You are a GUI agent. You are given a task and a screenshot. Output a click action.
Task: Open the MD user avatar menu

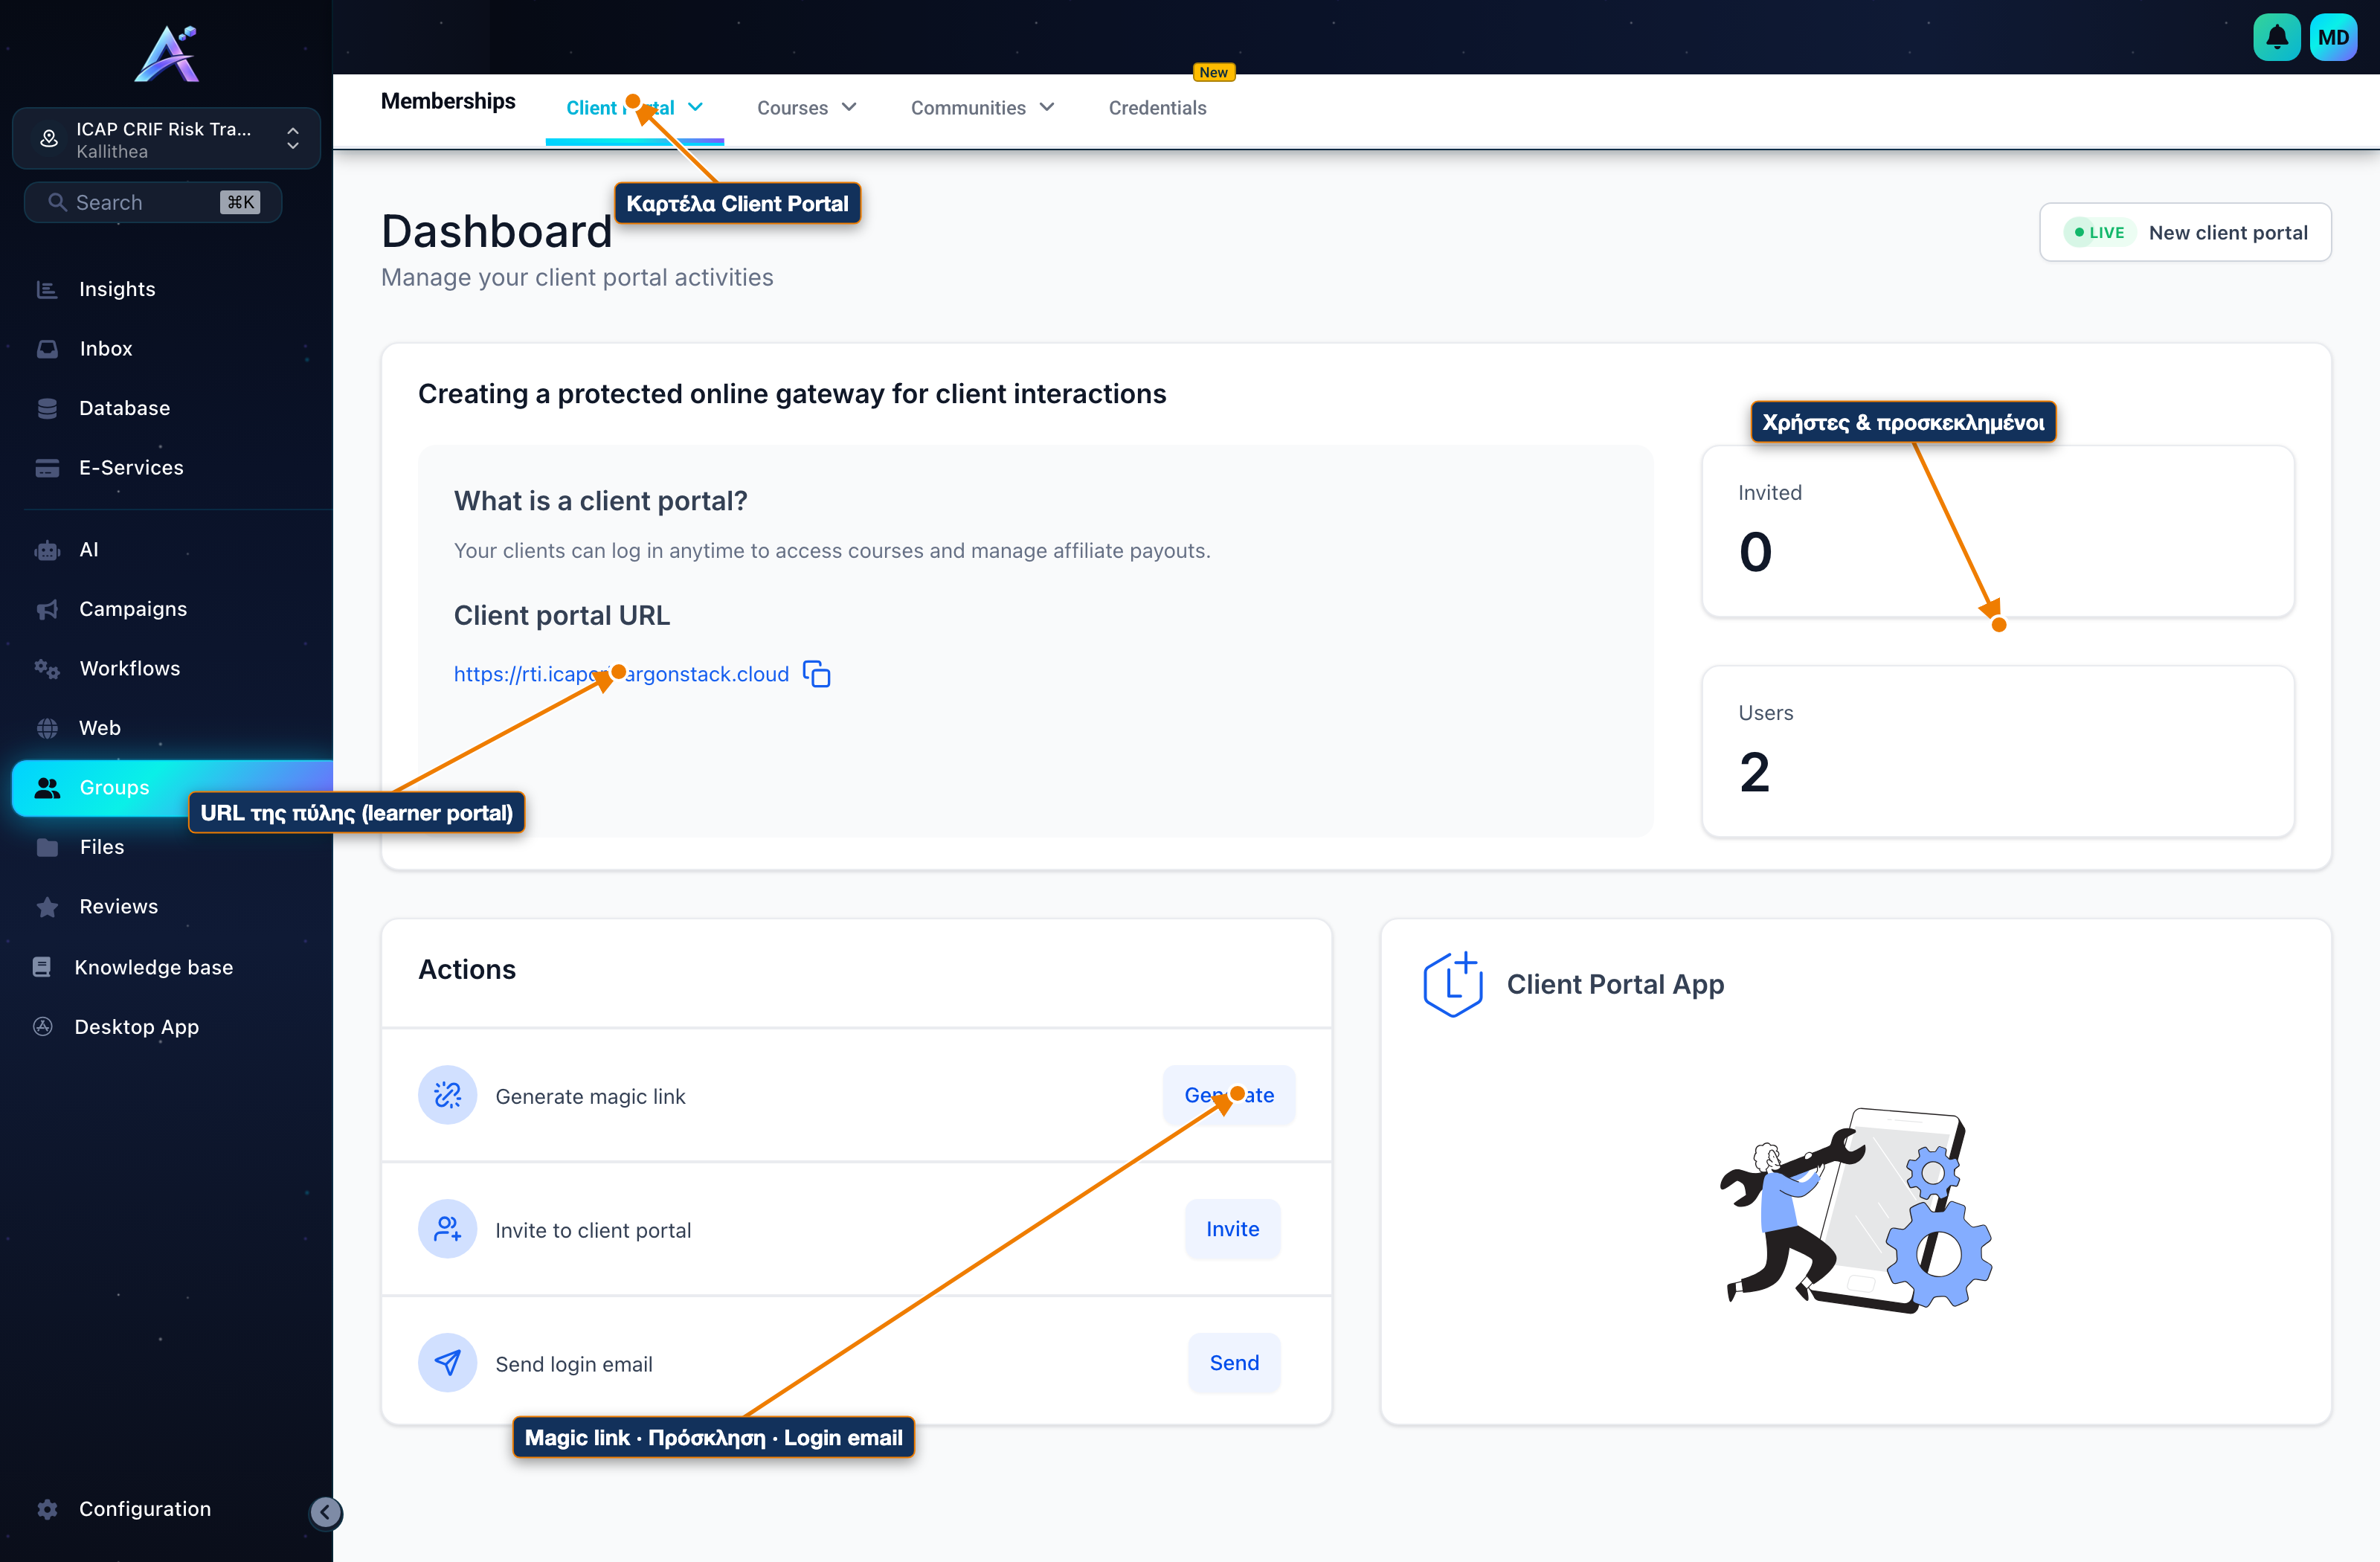point(2334,37)
